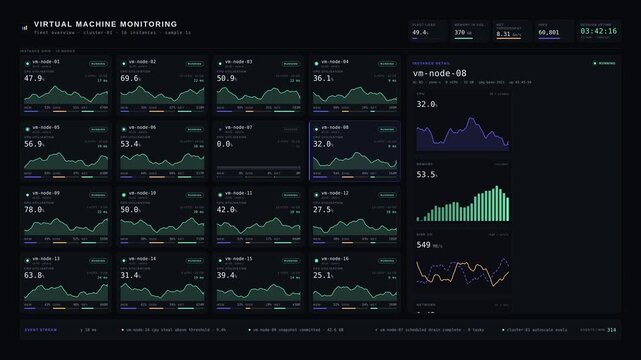Click the 69.6% CPU value on vm-node-02
Image resolution: width=641 pixels, height=360 pixels.
click(x=131, y=78)
